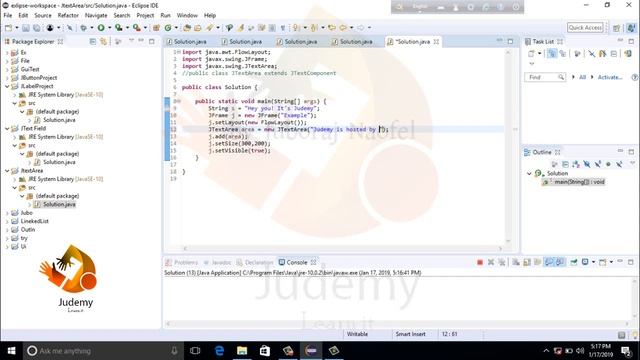640x360 pixels.
Task: Click the Windows Start button
Action: [x=11, y=351]
